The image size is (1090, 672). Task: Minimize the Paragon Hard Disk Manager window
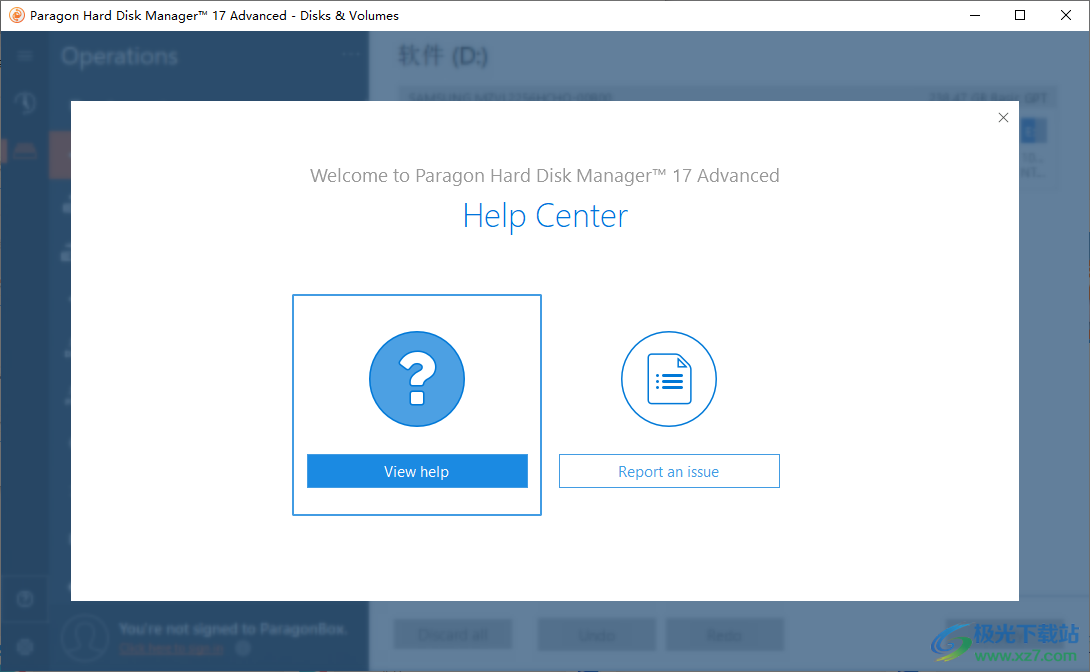975,15
